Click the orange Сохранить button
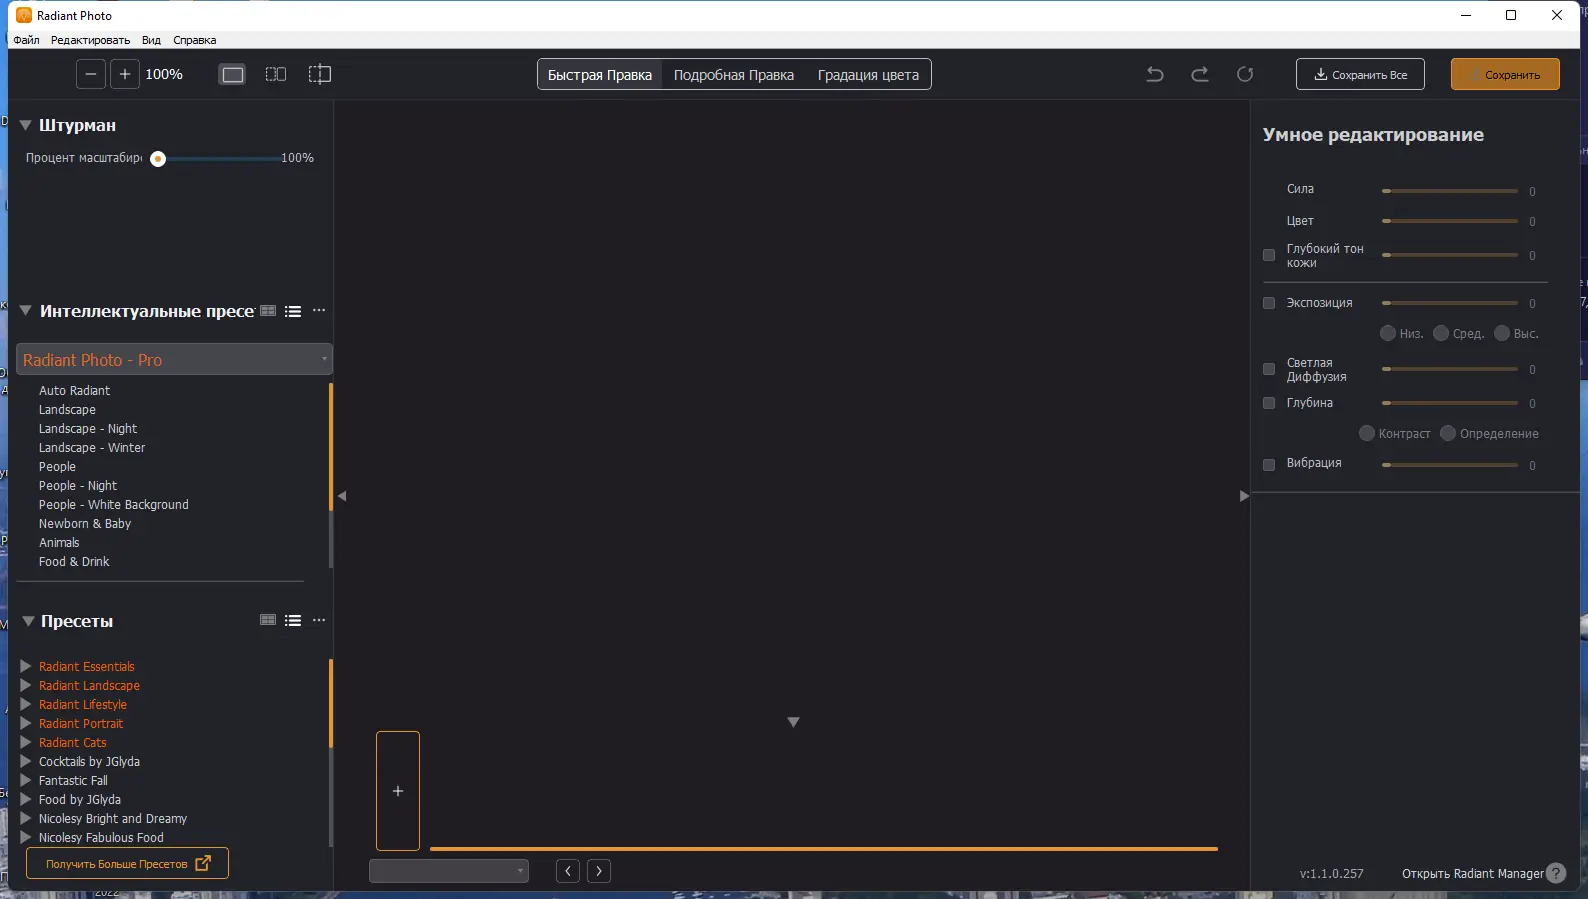Viewport: 1588px width, 899px height. point(1505,74)
